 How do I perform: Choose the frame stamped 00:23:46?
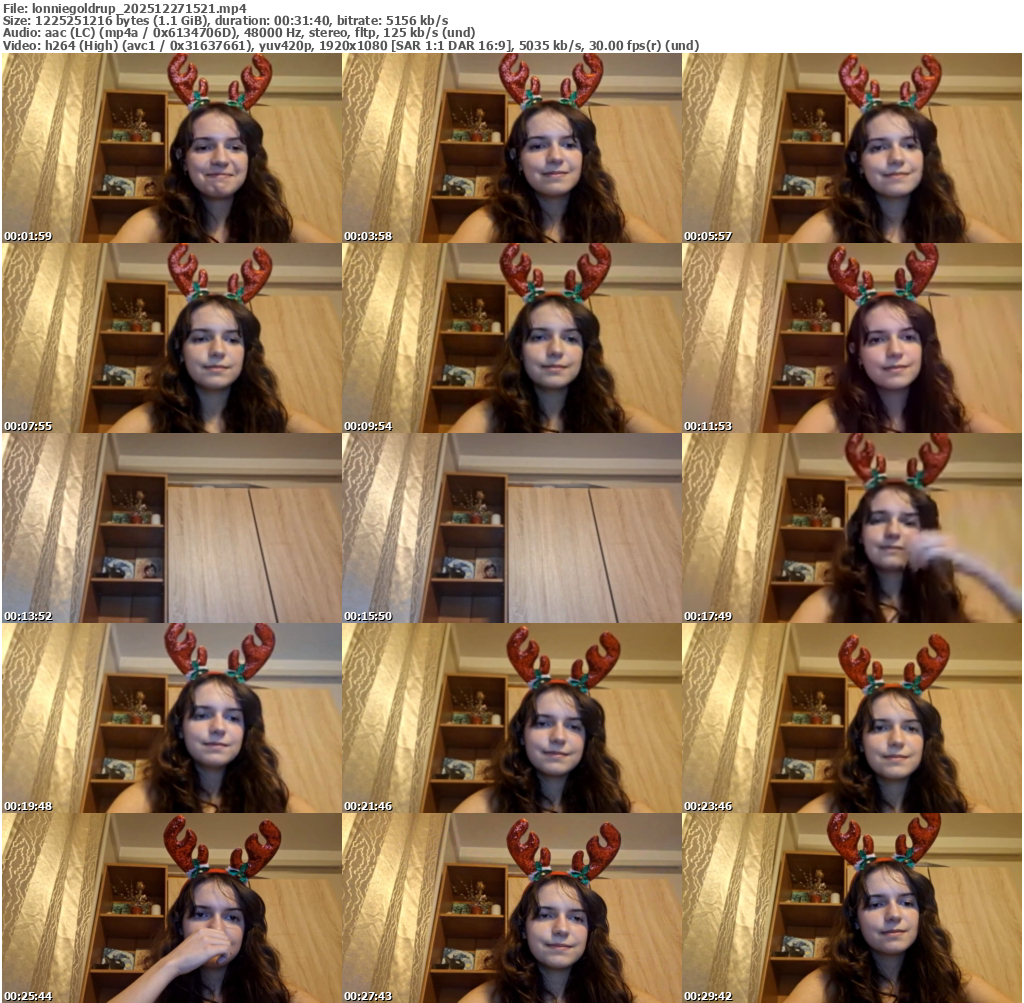coord(852,718)
